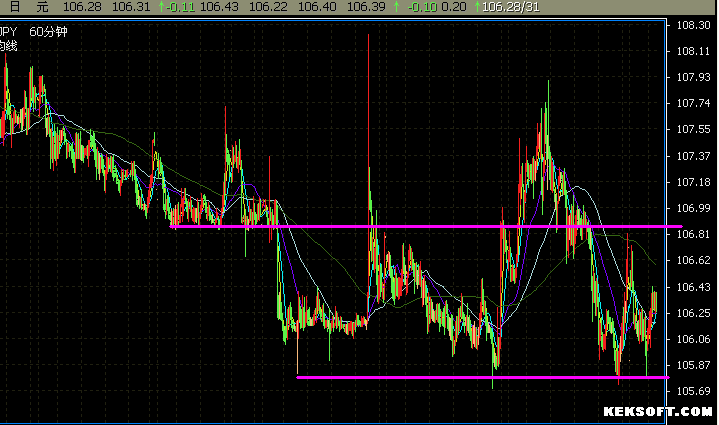This screenshot has height=425, width=719.
Task: Select the 日元 currency name in quote bar
Action: click(29, 7)
